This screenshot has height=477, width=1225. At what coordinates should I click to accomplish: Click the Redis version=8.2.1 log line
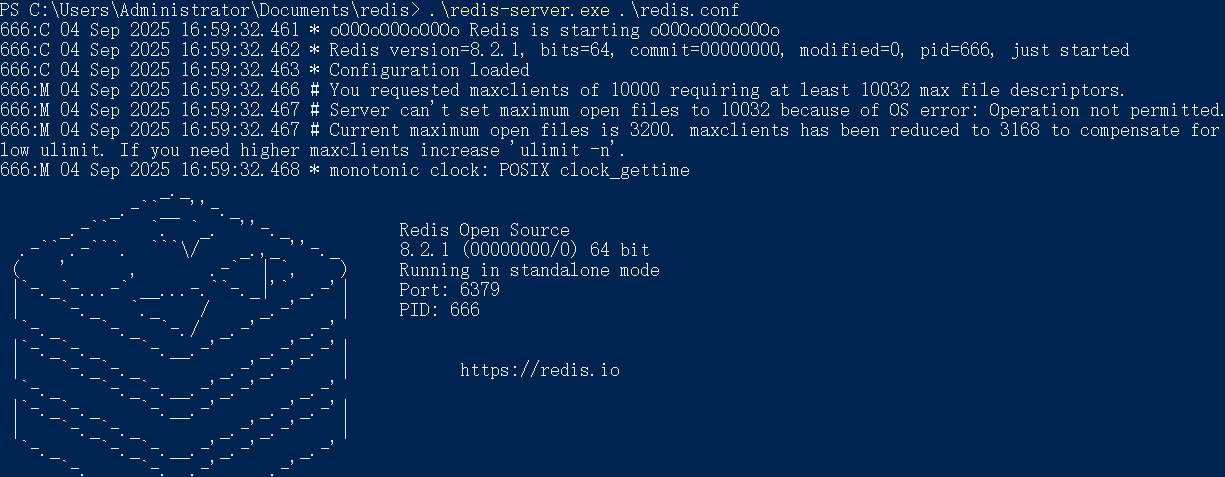pos(565,50)
